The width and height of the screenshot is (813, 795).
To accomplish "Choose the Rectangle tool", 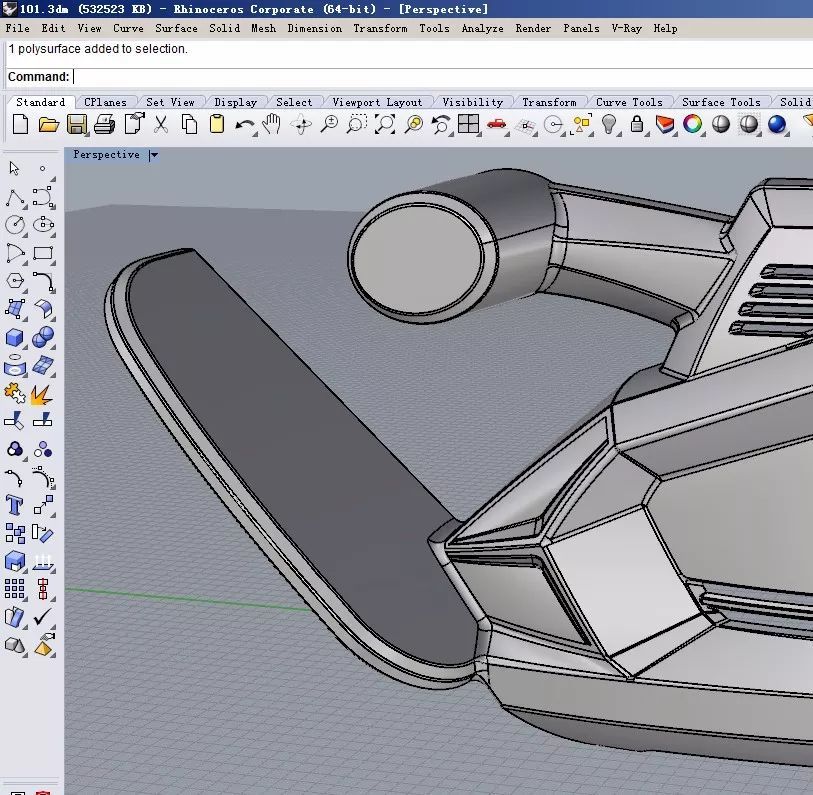I will coord(43,253).
